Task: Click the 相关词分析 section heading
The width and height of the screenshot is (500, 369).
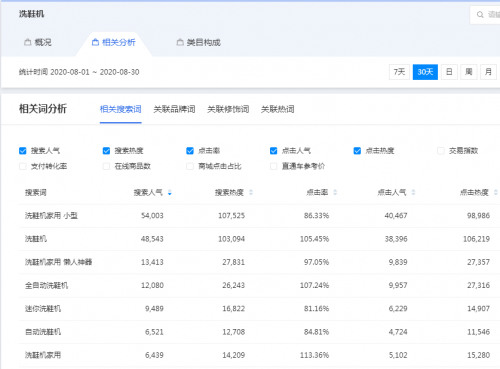Action: coord(43,109)
